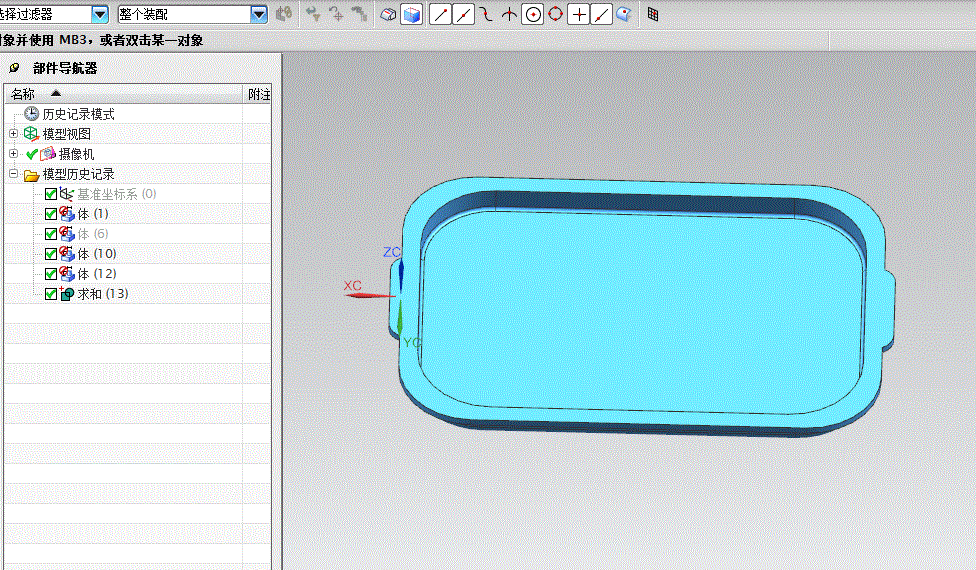
Task: Open the 整个装配 scope dropdown
Action: 259,14
